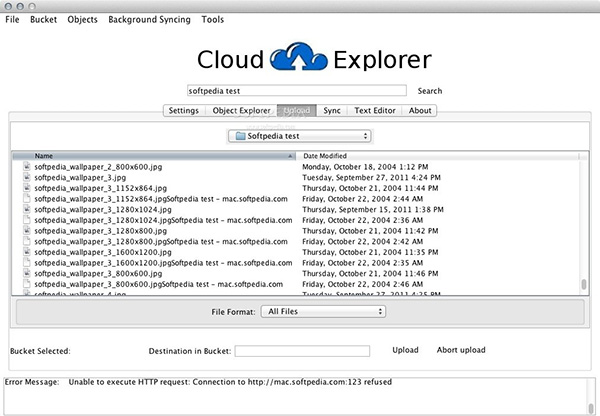The width and height of the screenshot is (600, 416).
Task: Open the Bucket menu
Action: tap(44, 20)
